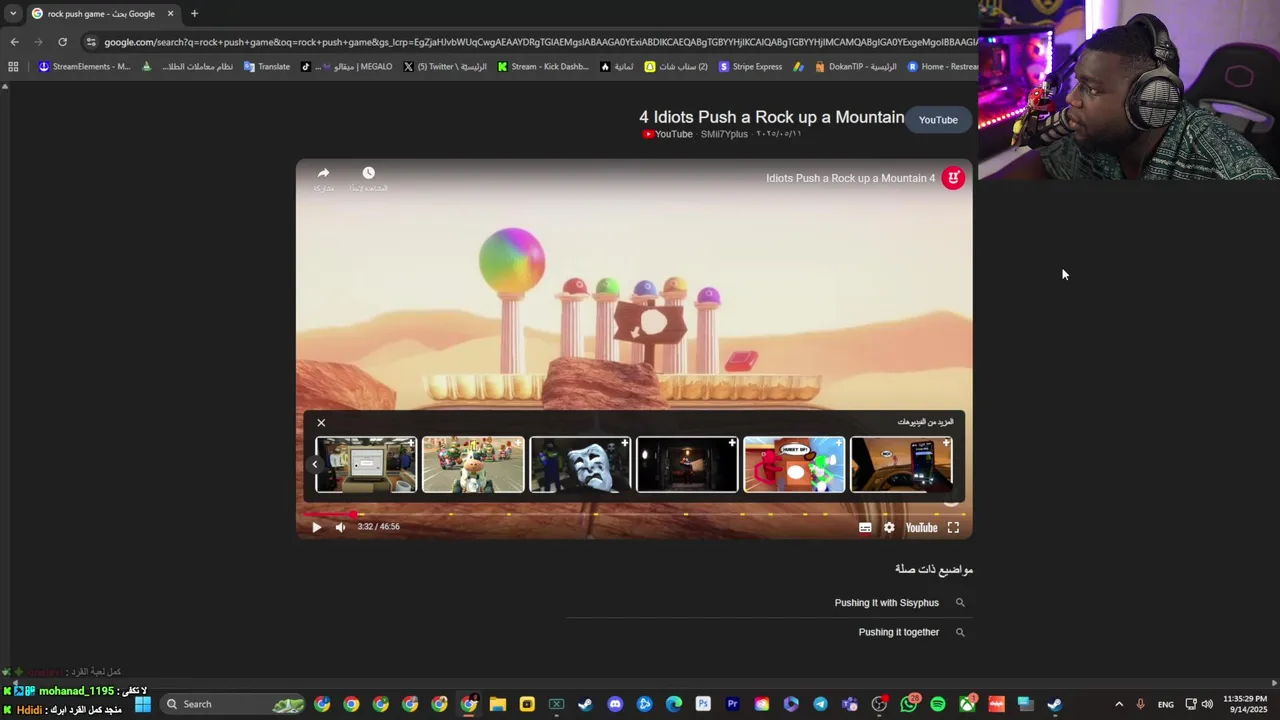The height and width of the screenshot is (720, 1280).
Task: Click the taskbar Search box
Action: pos(232,704)
